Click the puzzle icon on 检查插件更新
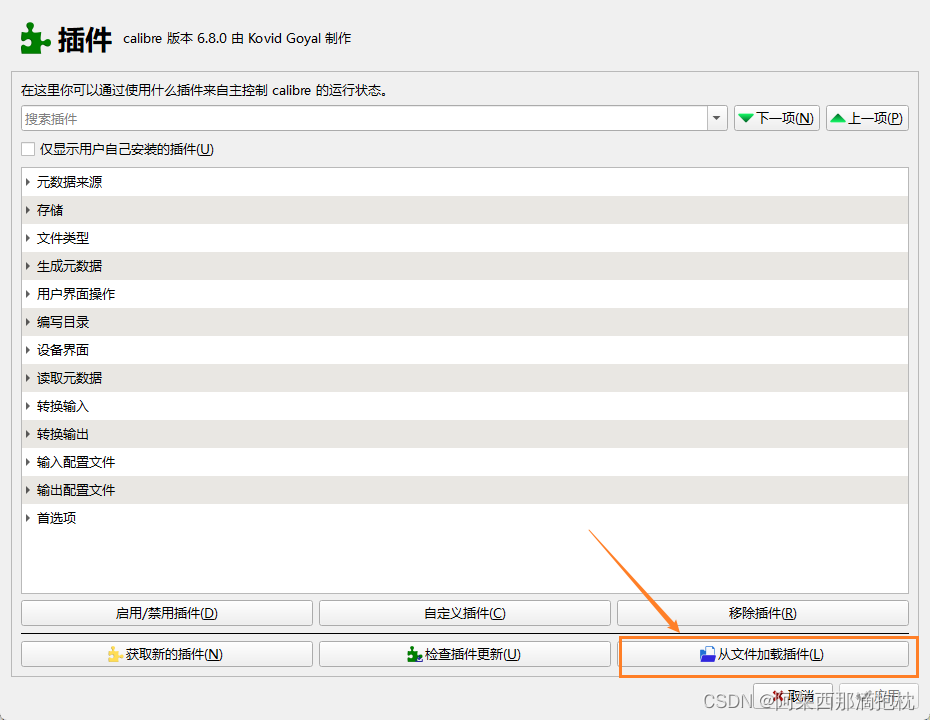930x720 pixels. click(415, 654)
